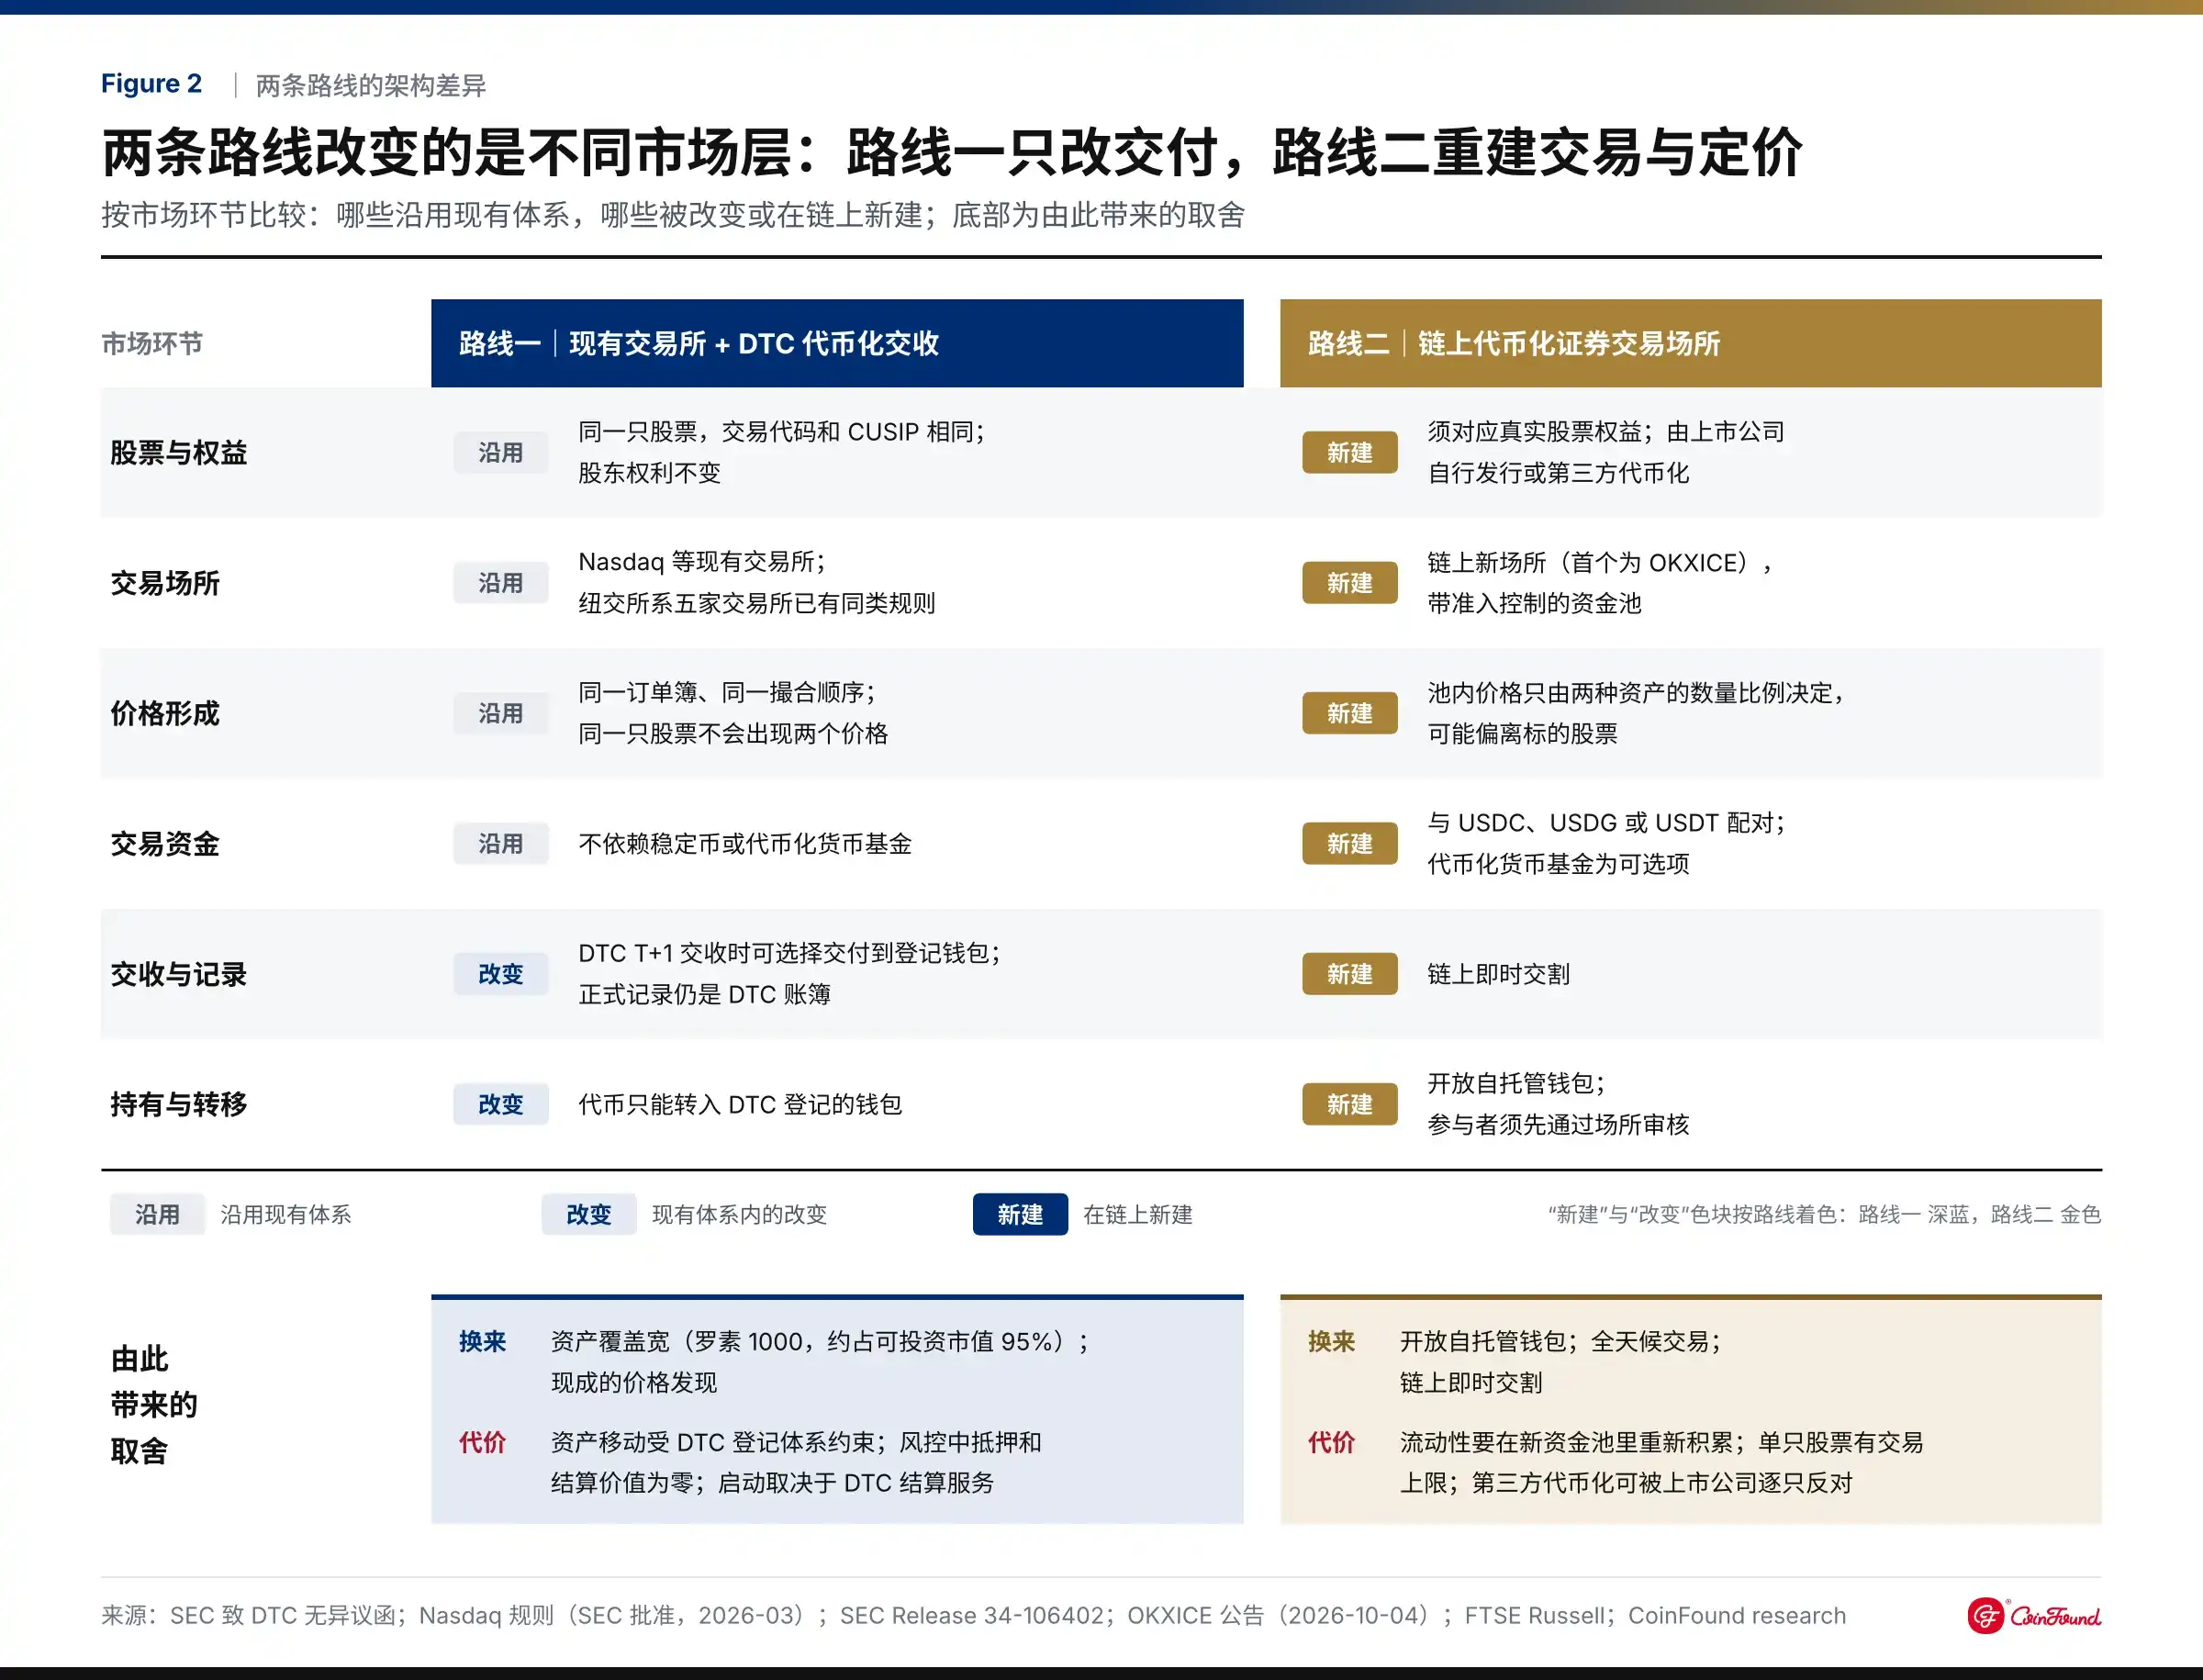Screen dimensions: 2203x1680
Task: Click 代价 label in the blue trade-off box
Action: 482,1442
